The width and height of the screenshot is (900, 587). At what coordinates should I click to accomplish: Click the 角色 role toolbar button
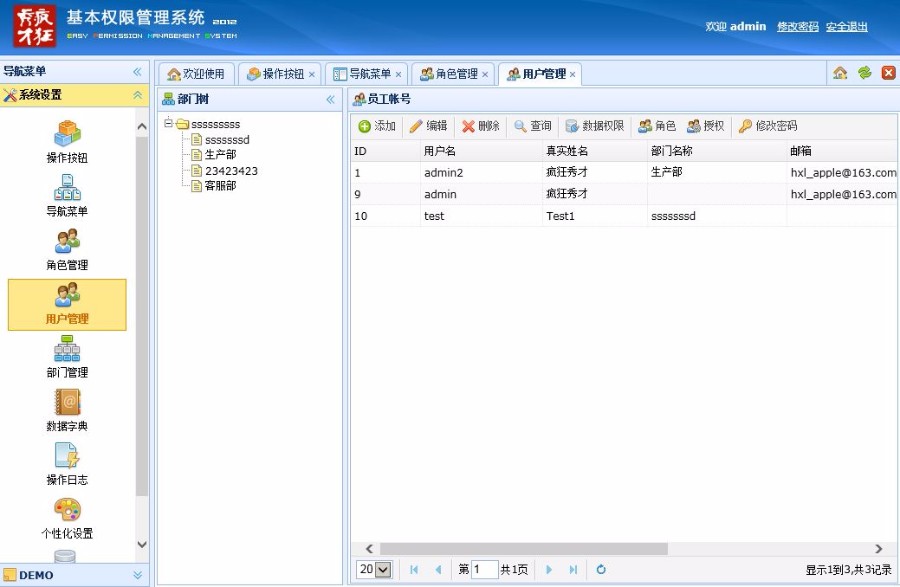(x=657, y=126)
